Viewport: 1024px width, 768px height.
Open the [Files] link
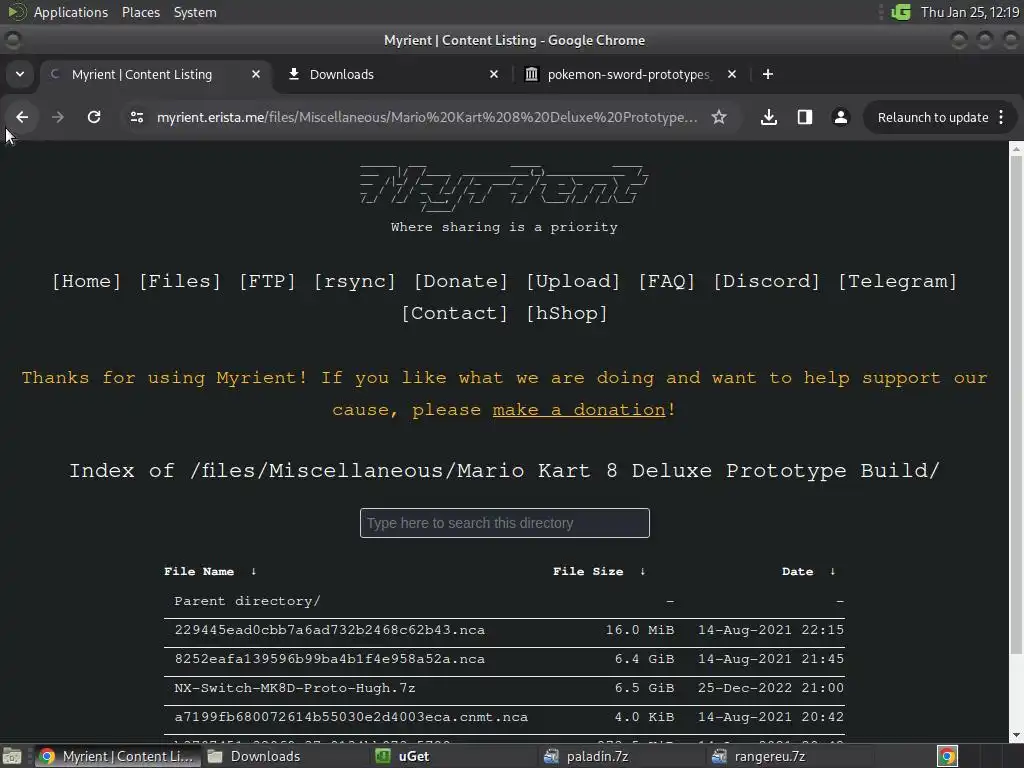tap(180, 281)
